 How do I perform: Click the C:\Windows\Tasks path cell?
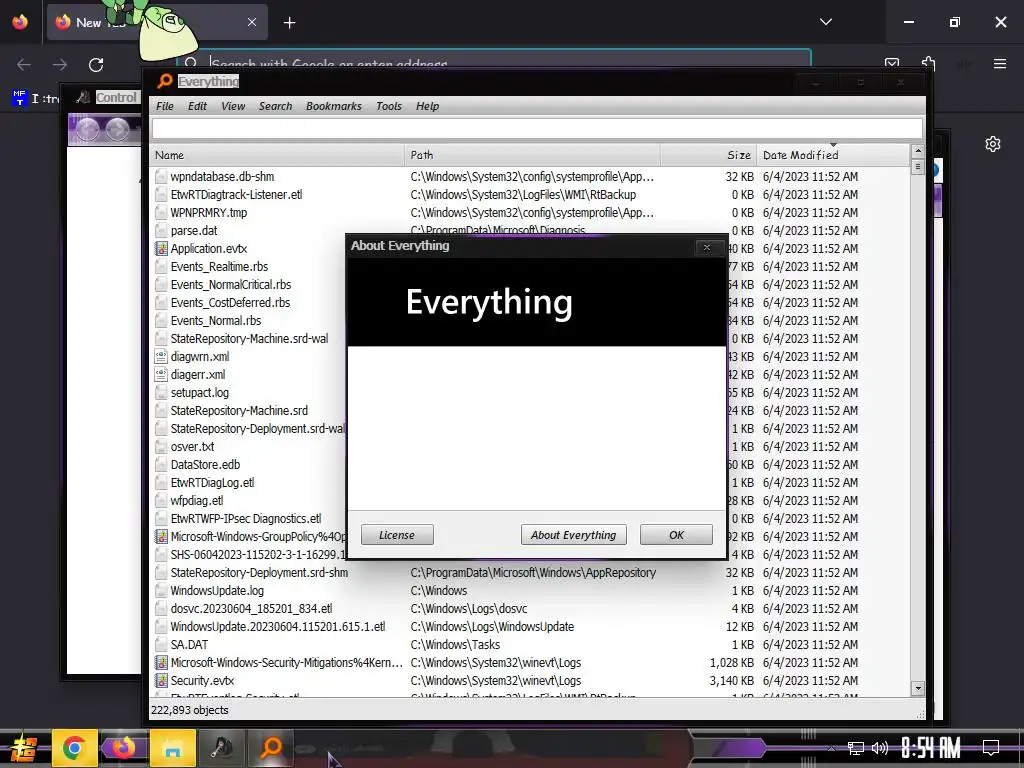click(455, 645)
